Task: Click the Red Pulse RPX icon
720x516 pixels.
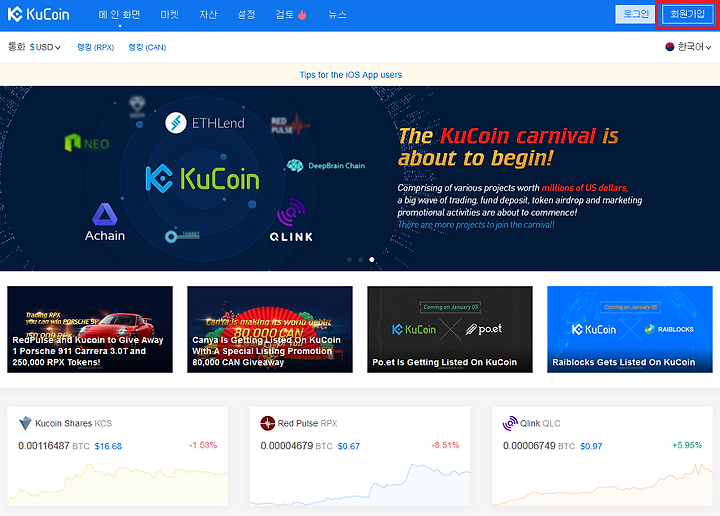Action: pyautogui.click(x=267, y=423)
